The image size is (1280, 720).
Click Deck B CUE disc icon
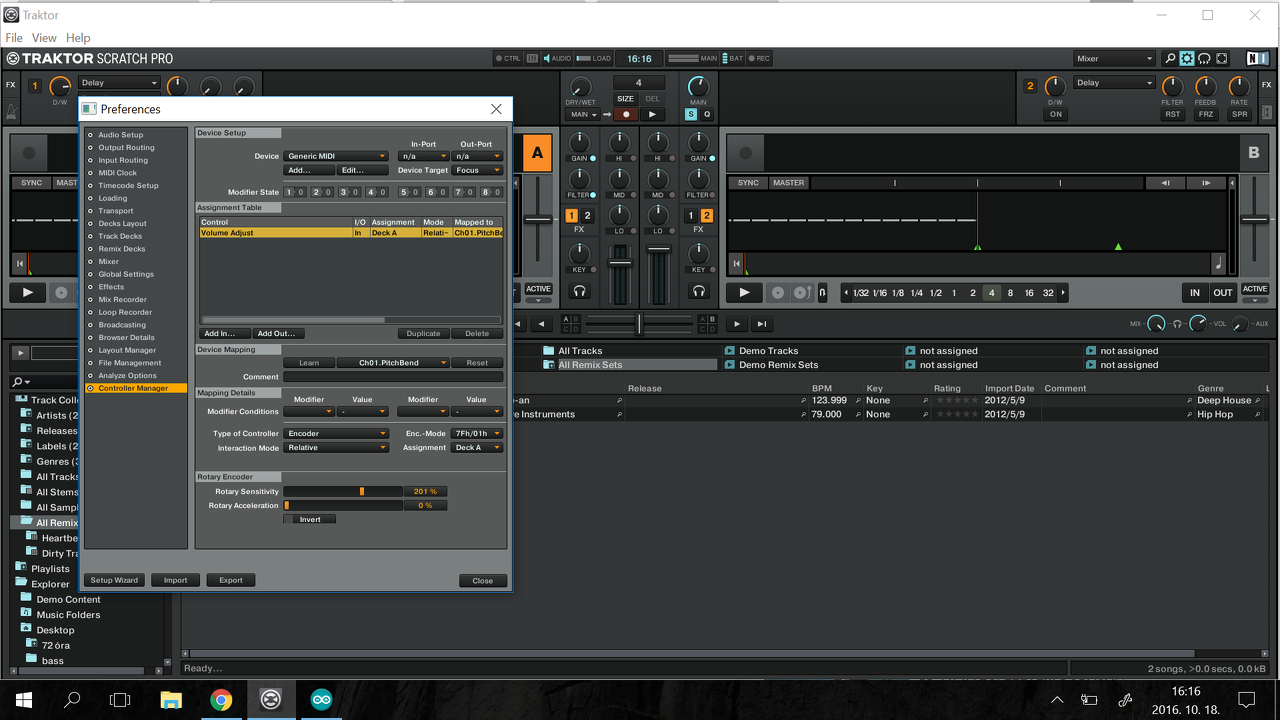[777, 293]
